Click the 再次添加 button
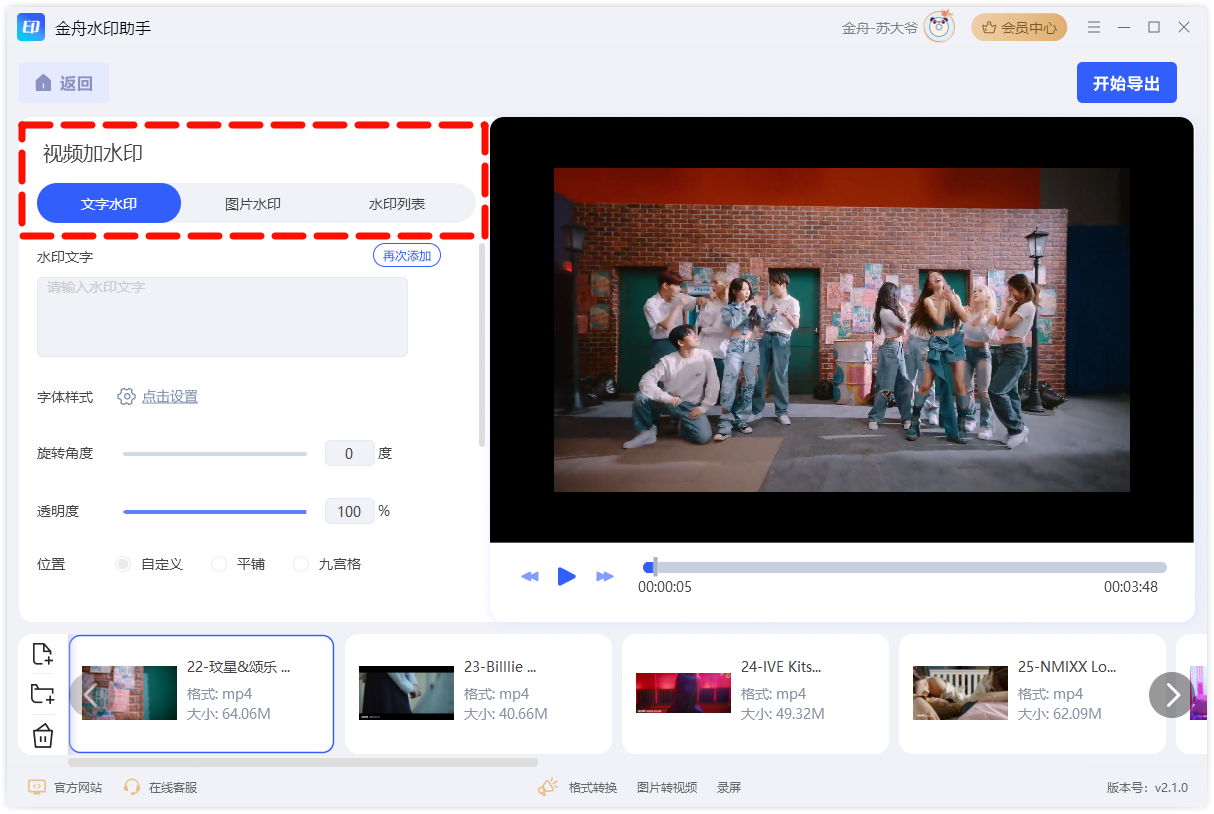1214x814 pixels. [x=407, y=256]
